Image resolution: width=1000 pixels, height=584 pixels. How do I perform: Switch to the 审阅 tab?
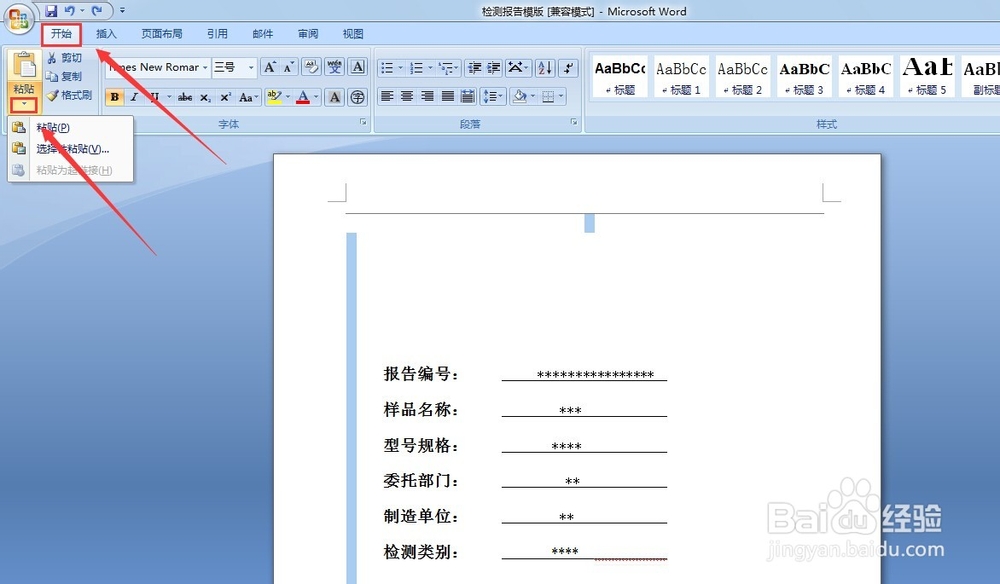(307, 34)
